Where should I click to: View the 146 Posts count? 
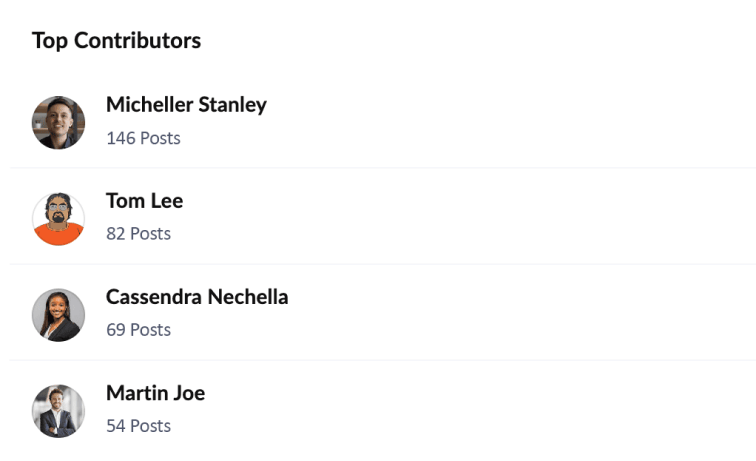tap(143, 138)
